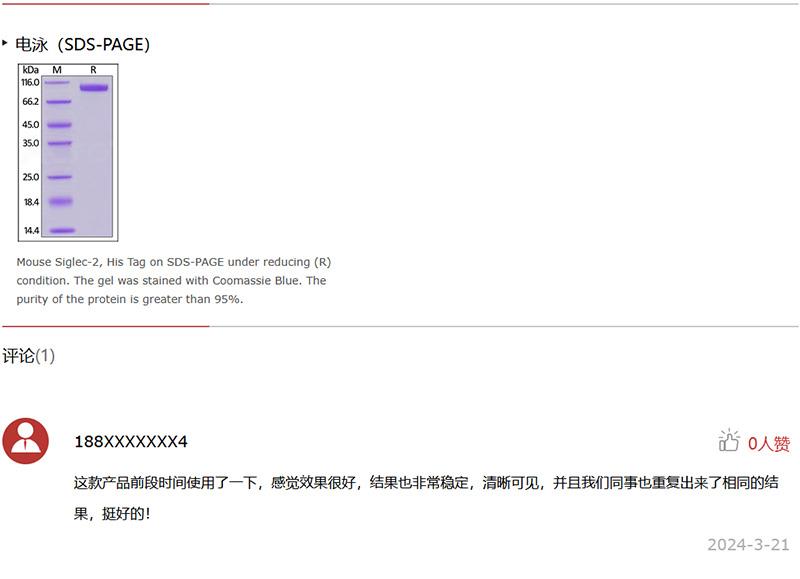Click the comment date 2024-3-21
The height and width of the screenshot is (579, 800).
(748, 544)
